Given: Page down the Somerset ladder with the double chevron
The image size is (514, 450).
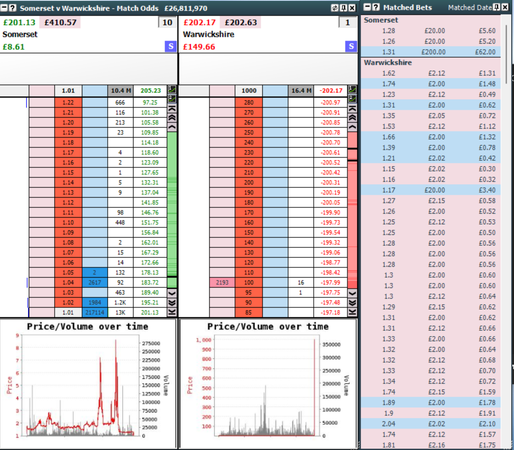Looking at the screenshot, I should pyautogui.click(x=172, y=303).
